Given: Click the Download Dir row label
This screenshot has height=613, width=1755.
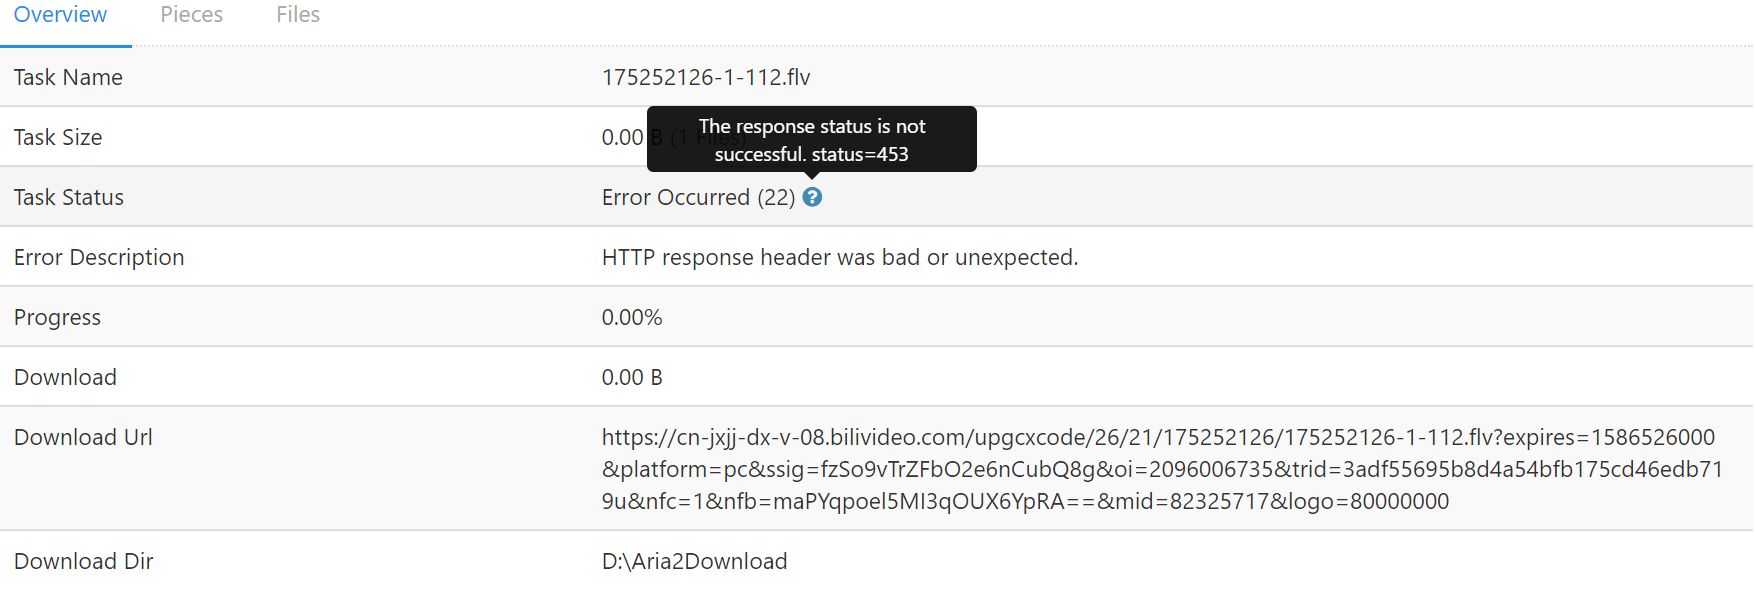Looking at the screenshot, I should [x=83, y=561].
